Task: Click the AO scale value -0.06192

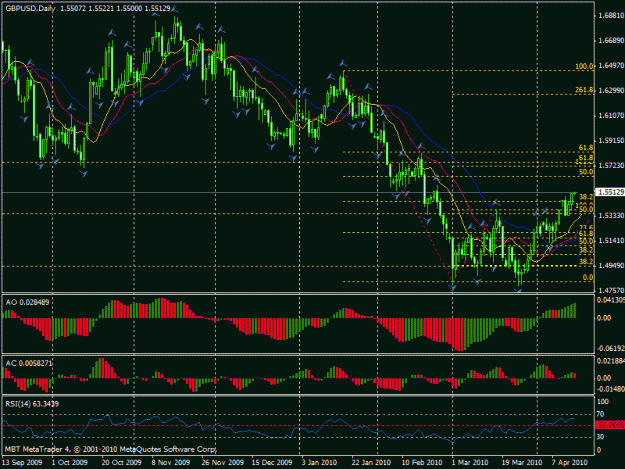Action: 611,348
